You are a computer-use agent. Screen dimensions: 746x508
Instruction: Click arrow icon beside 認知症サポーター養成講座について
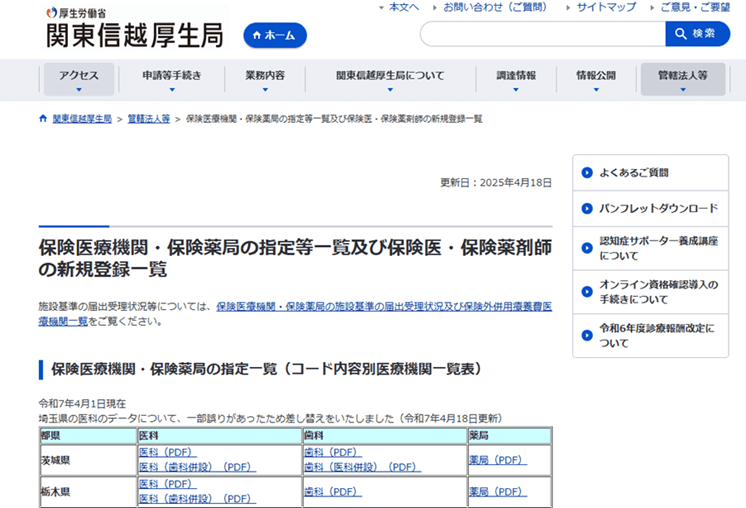(586, 248)
